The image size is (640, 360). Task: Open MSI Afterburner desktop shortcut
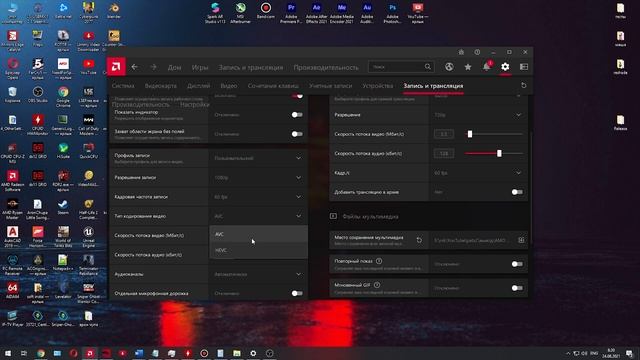(240, 12)
